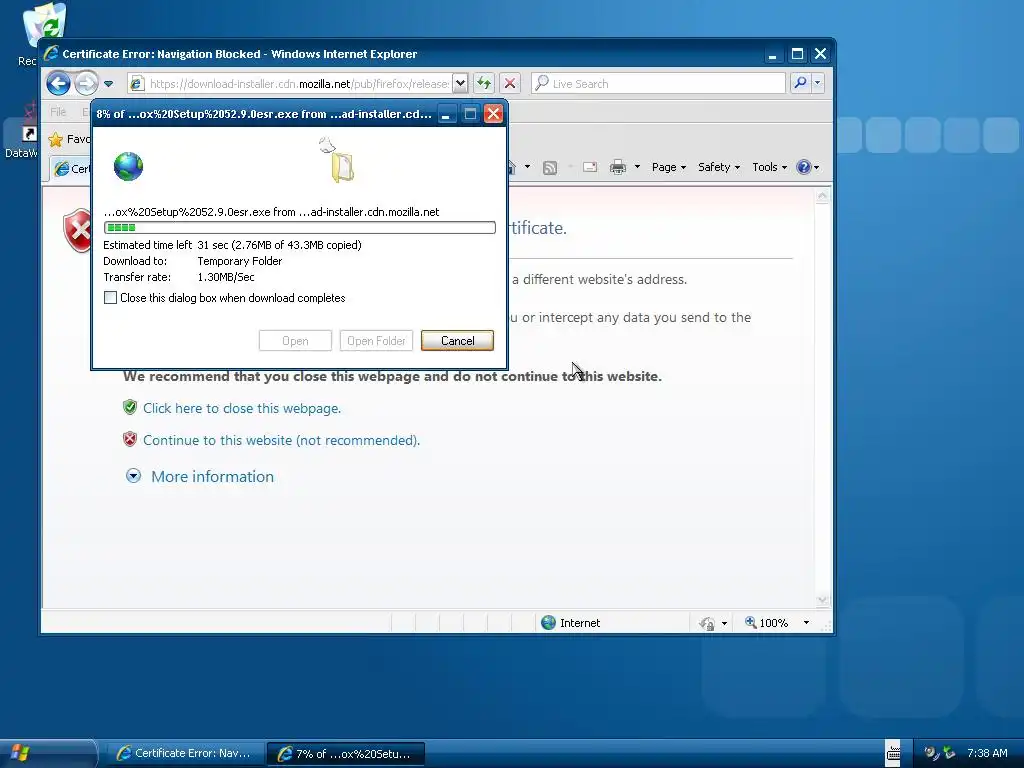Click the Live Search magnifier button
Viewport: 1024px width, 768px height.
[x=800, y=83]
